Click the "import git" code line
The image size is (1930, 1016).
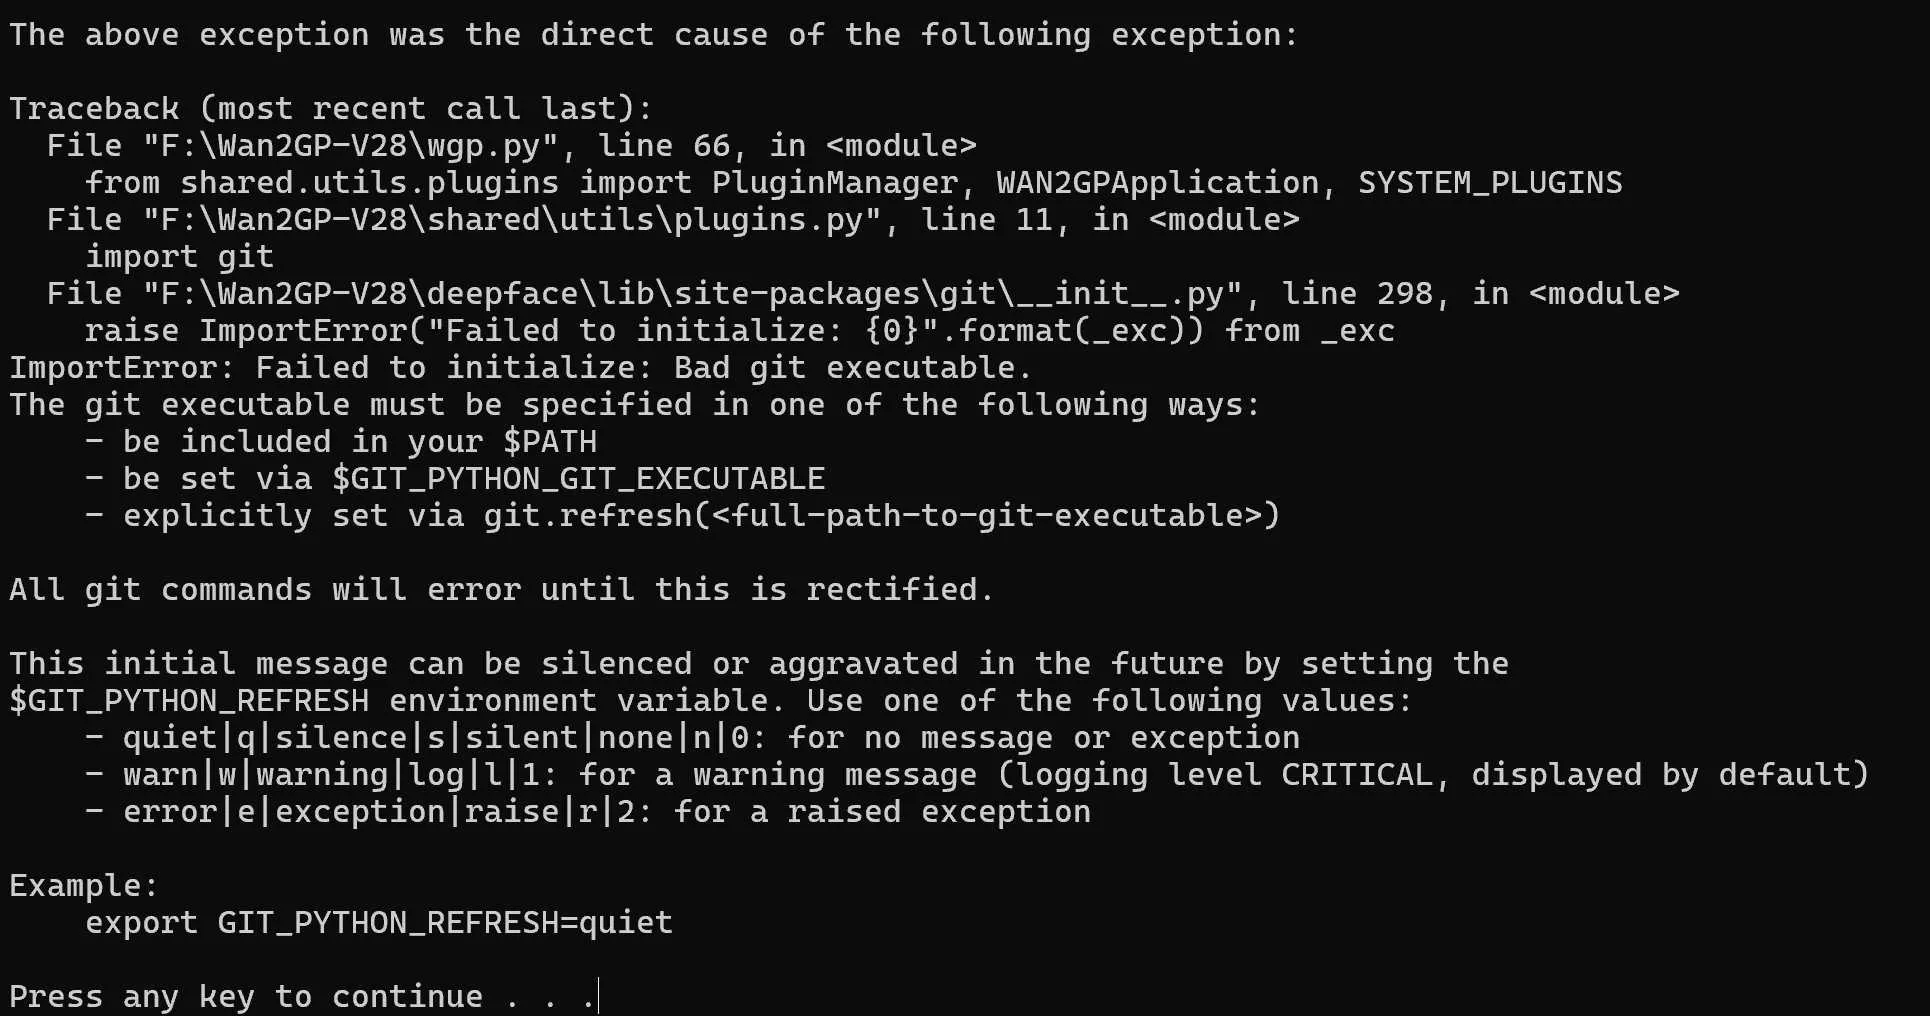point(179,257)
